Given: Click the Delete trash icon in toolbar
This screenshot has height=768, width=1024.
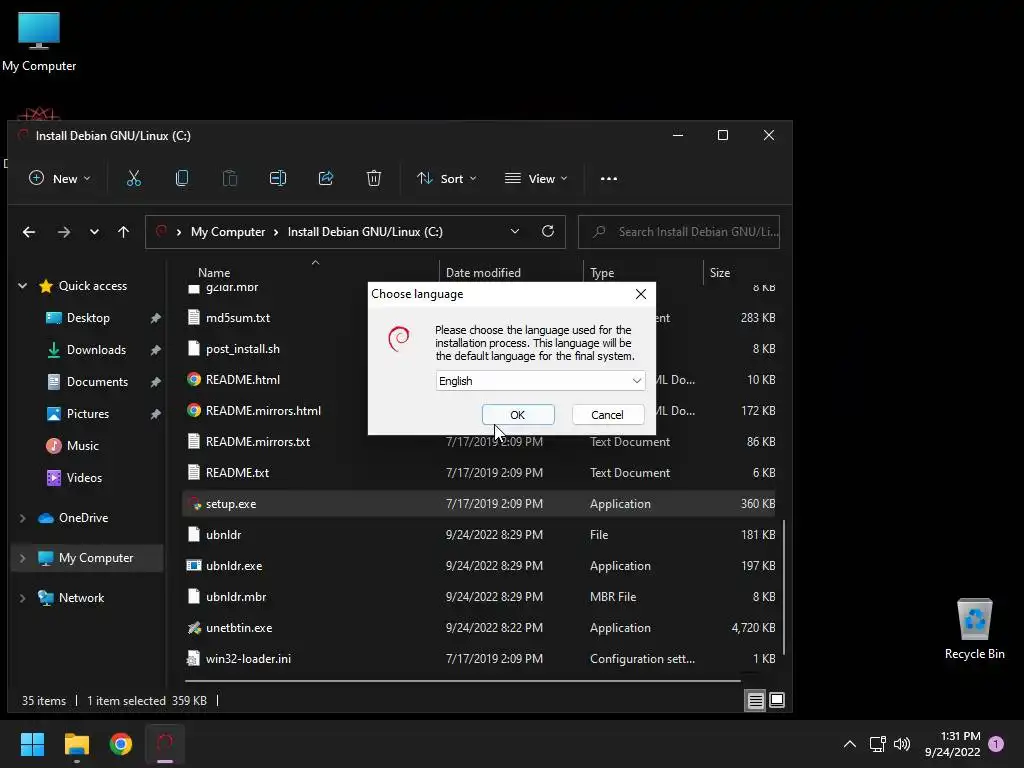Looking at the screenshot, I should pos(374,178).
